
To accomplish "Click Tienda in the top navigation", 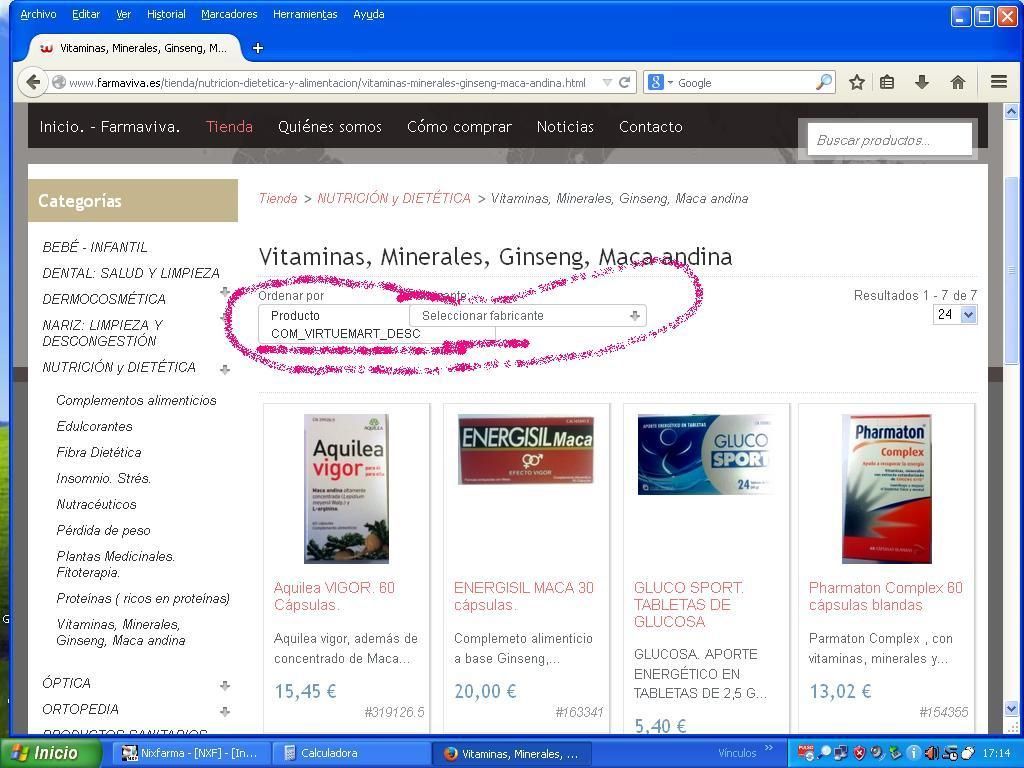I will point(229,127).
